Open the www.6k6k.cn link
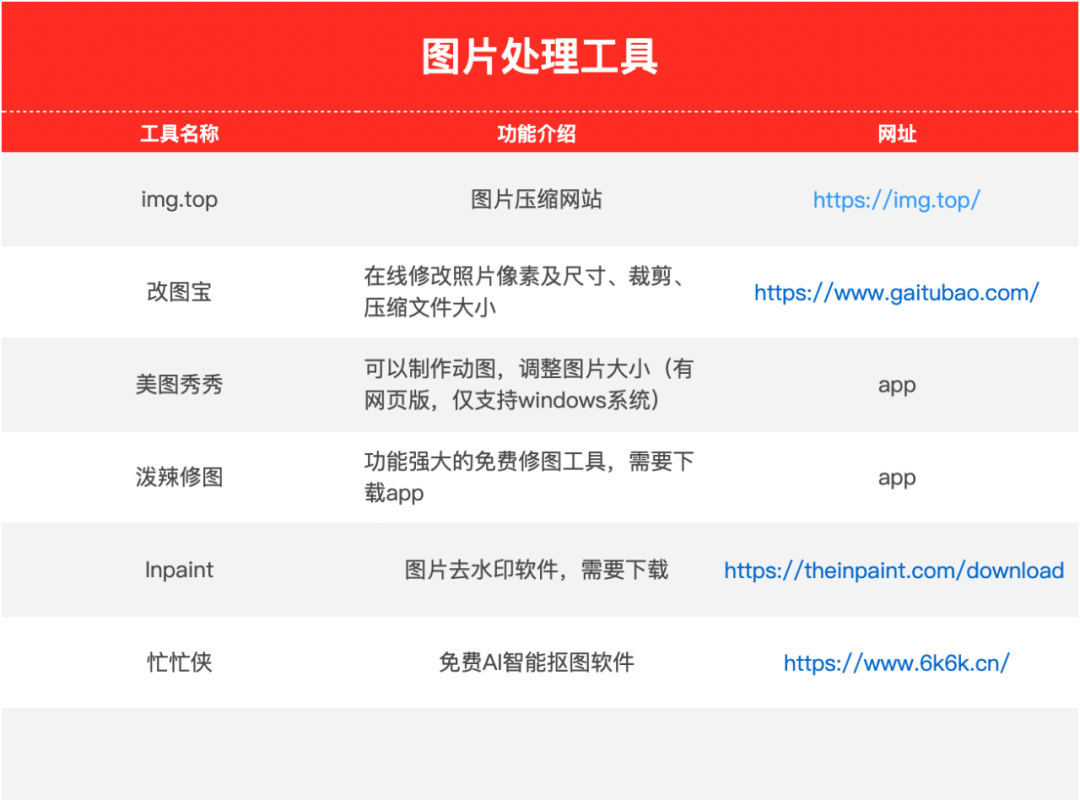Screen dimensions: 1080x800 point(896,663)
